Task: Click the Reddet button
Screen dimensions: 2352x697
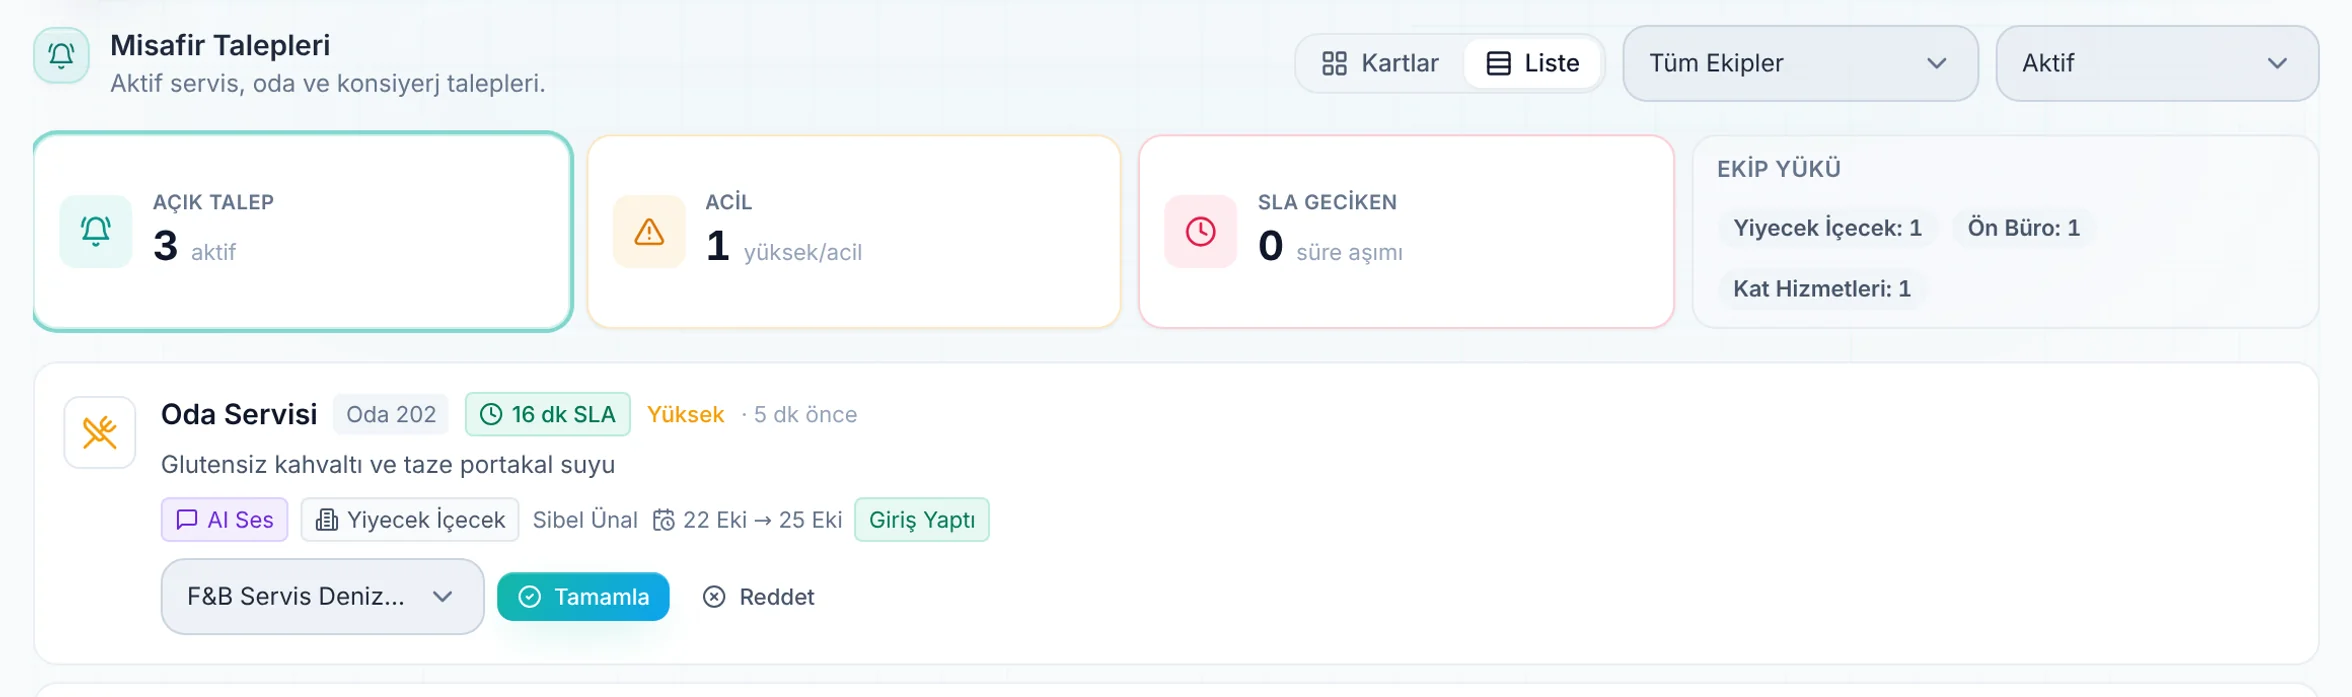Action: pyautogui.click(x=759, y=597)
